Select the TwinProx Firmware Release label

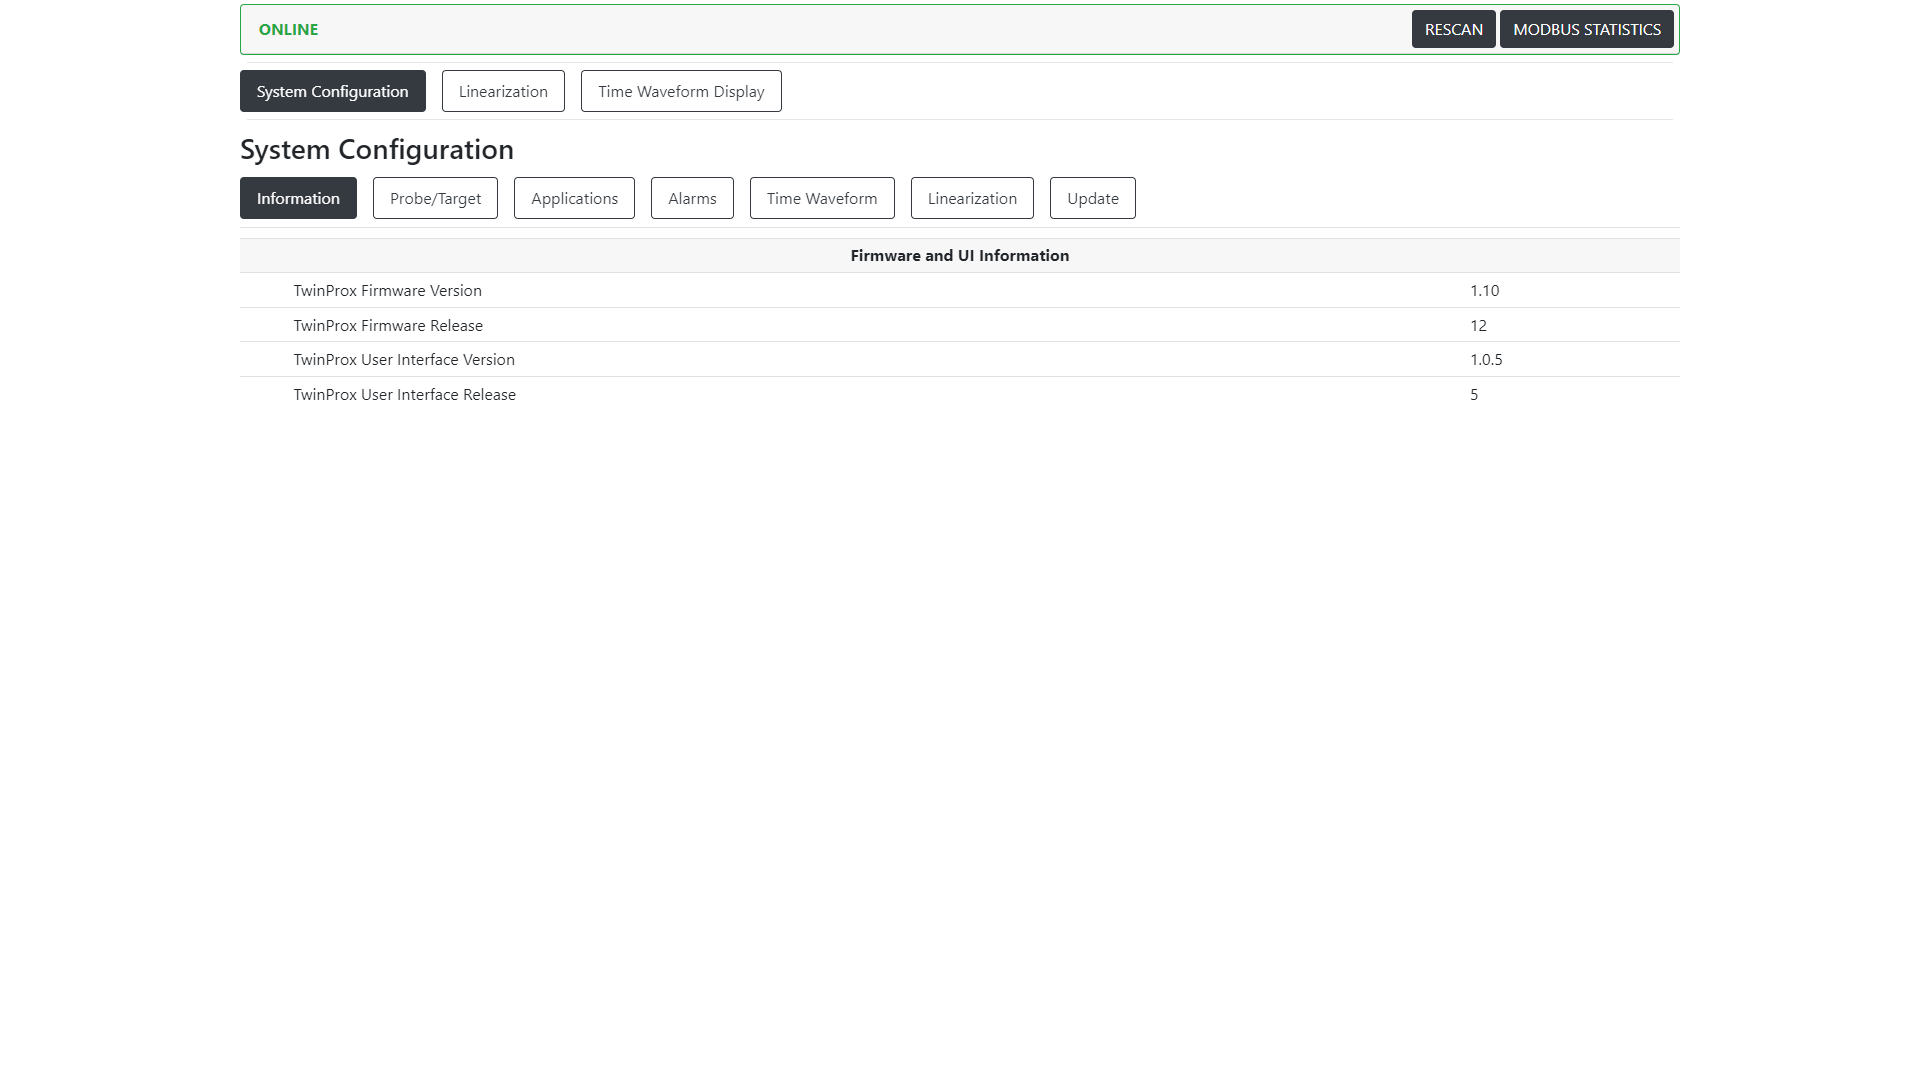click(388, 325)
